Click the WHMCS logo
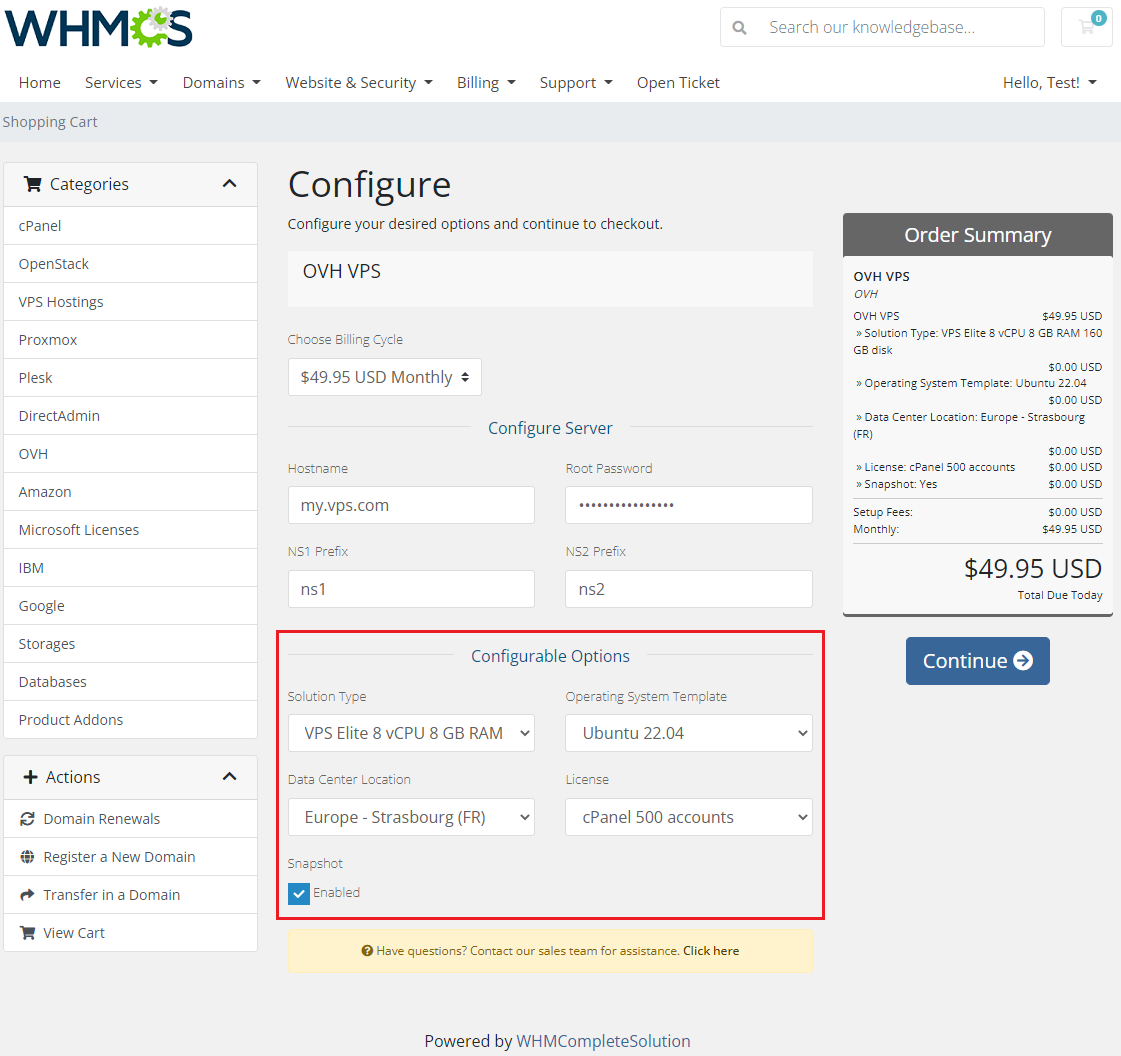Image resolution: width=1121 pixels, height=1056 pixels. tap(99, 28)
